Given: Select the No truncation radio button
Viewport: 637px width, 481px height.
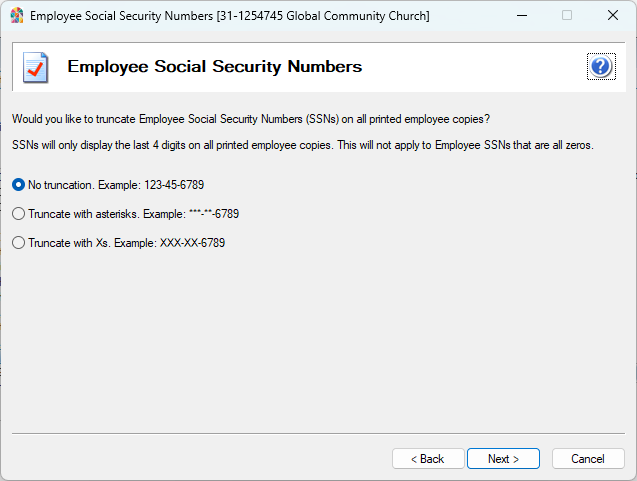Looking at the screenshot, I should coord(18,185).
